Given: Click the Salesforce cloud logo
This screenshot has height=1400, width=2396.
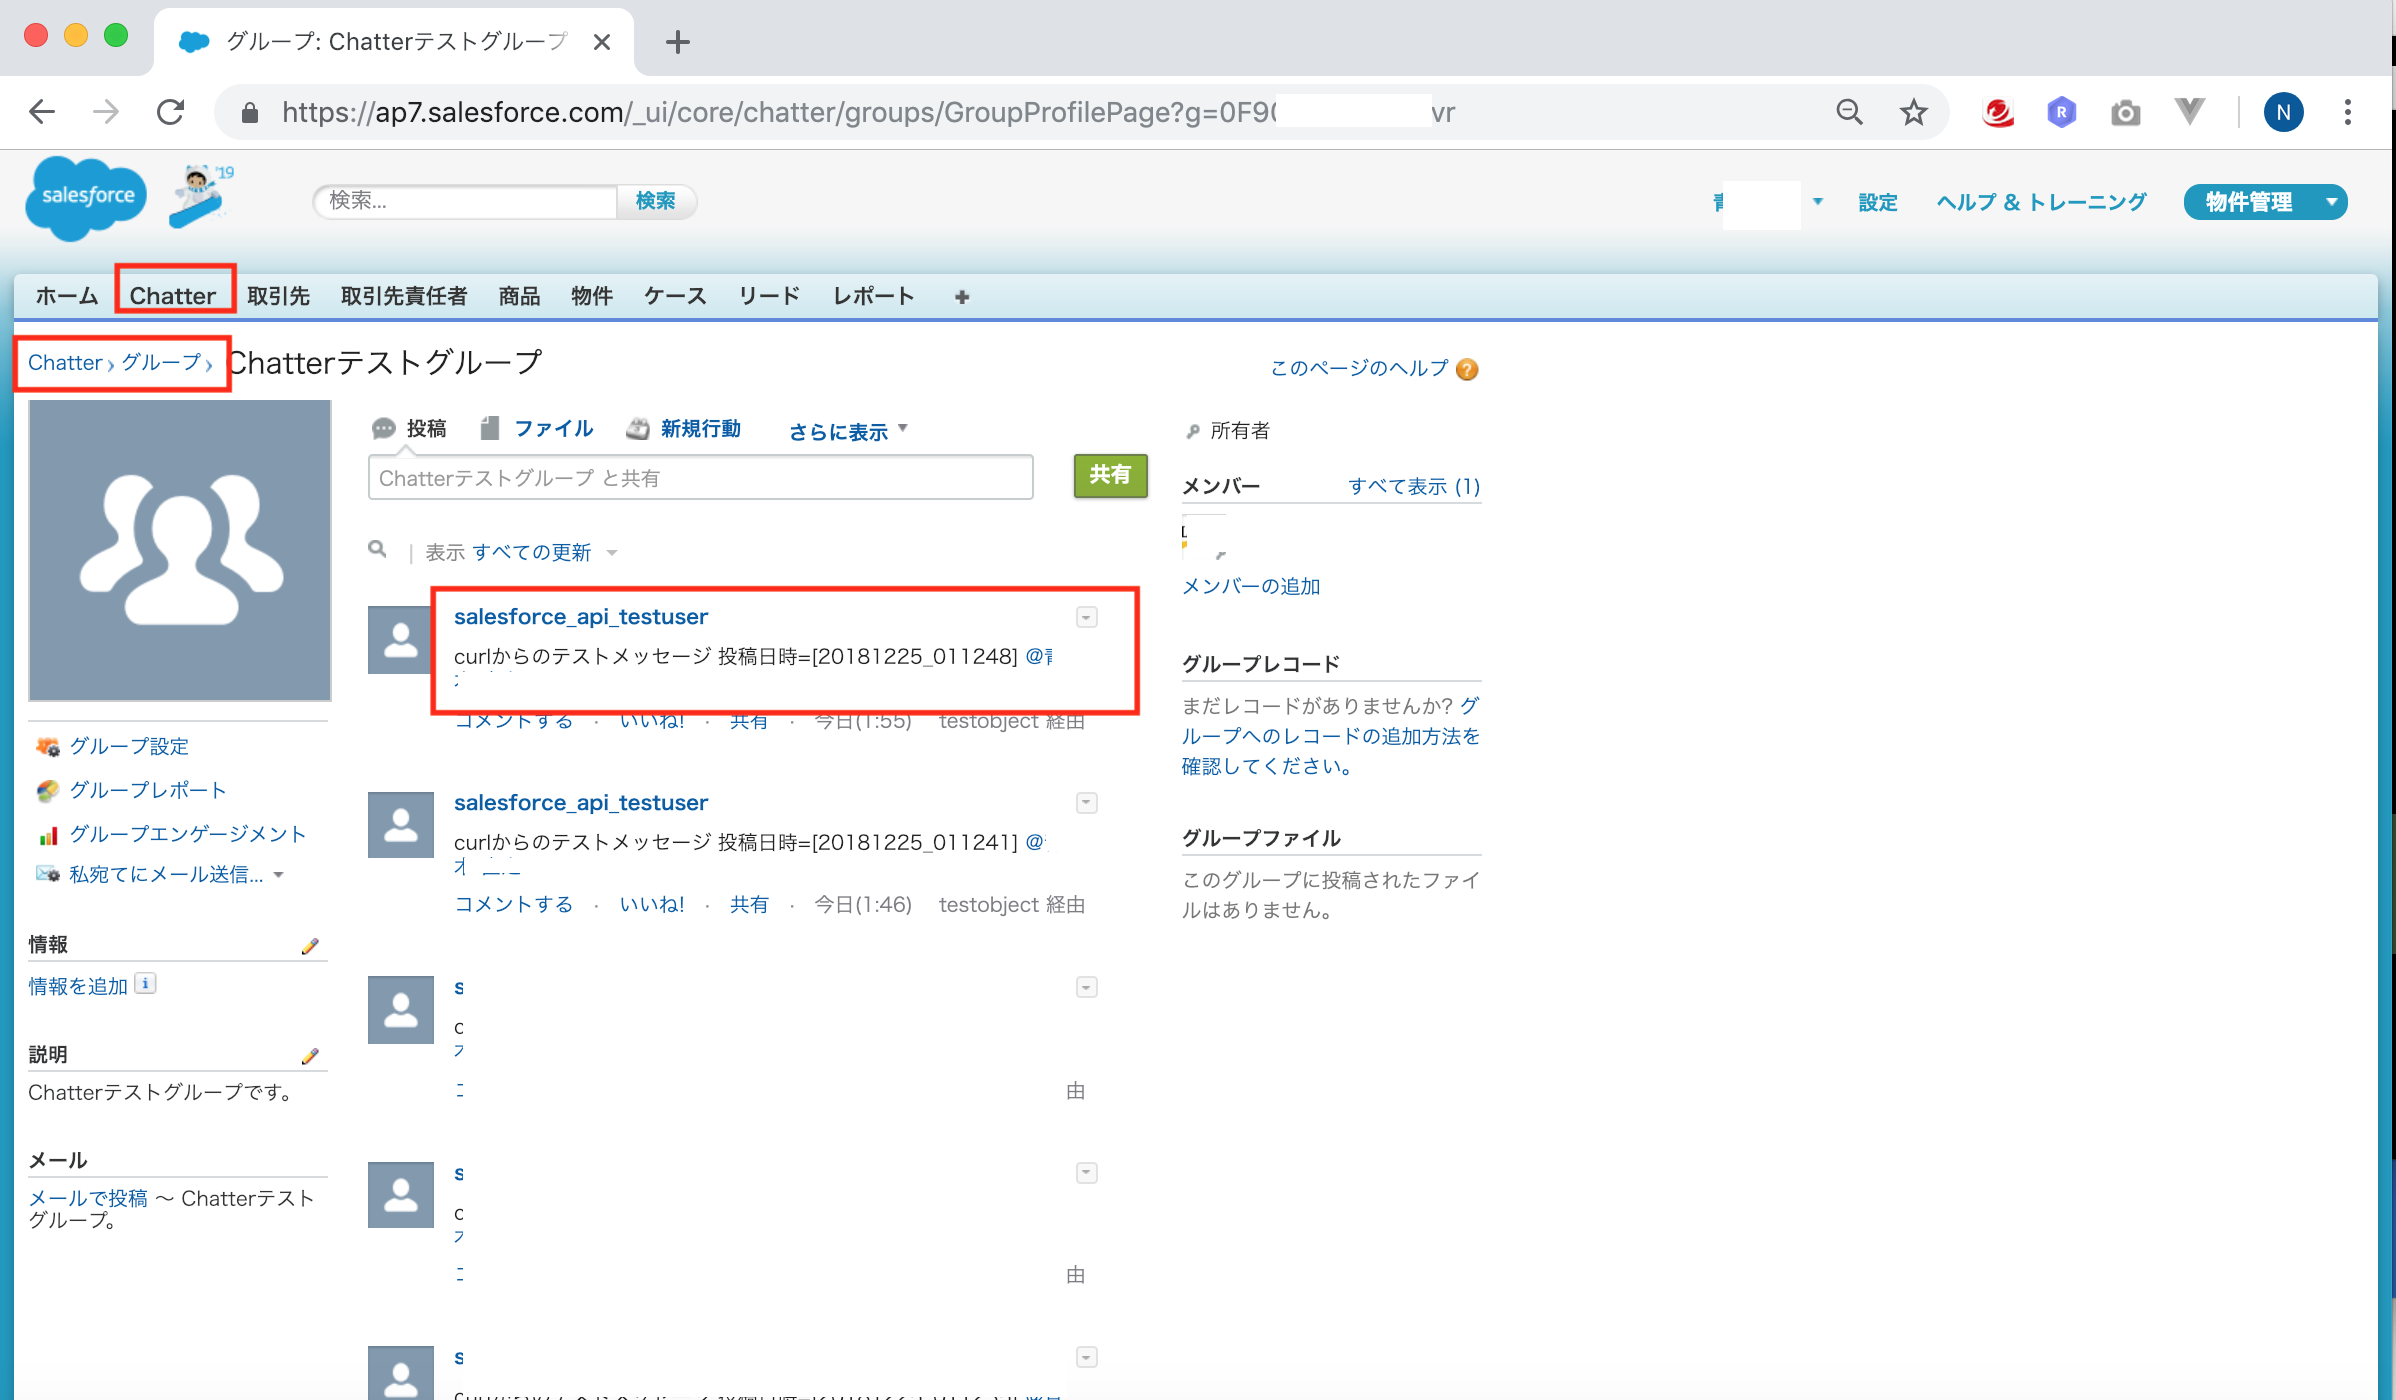Looking at the screenshot, I should (x=86, y=198).
